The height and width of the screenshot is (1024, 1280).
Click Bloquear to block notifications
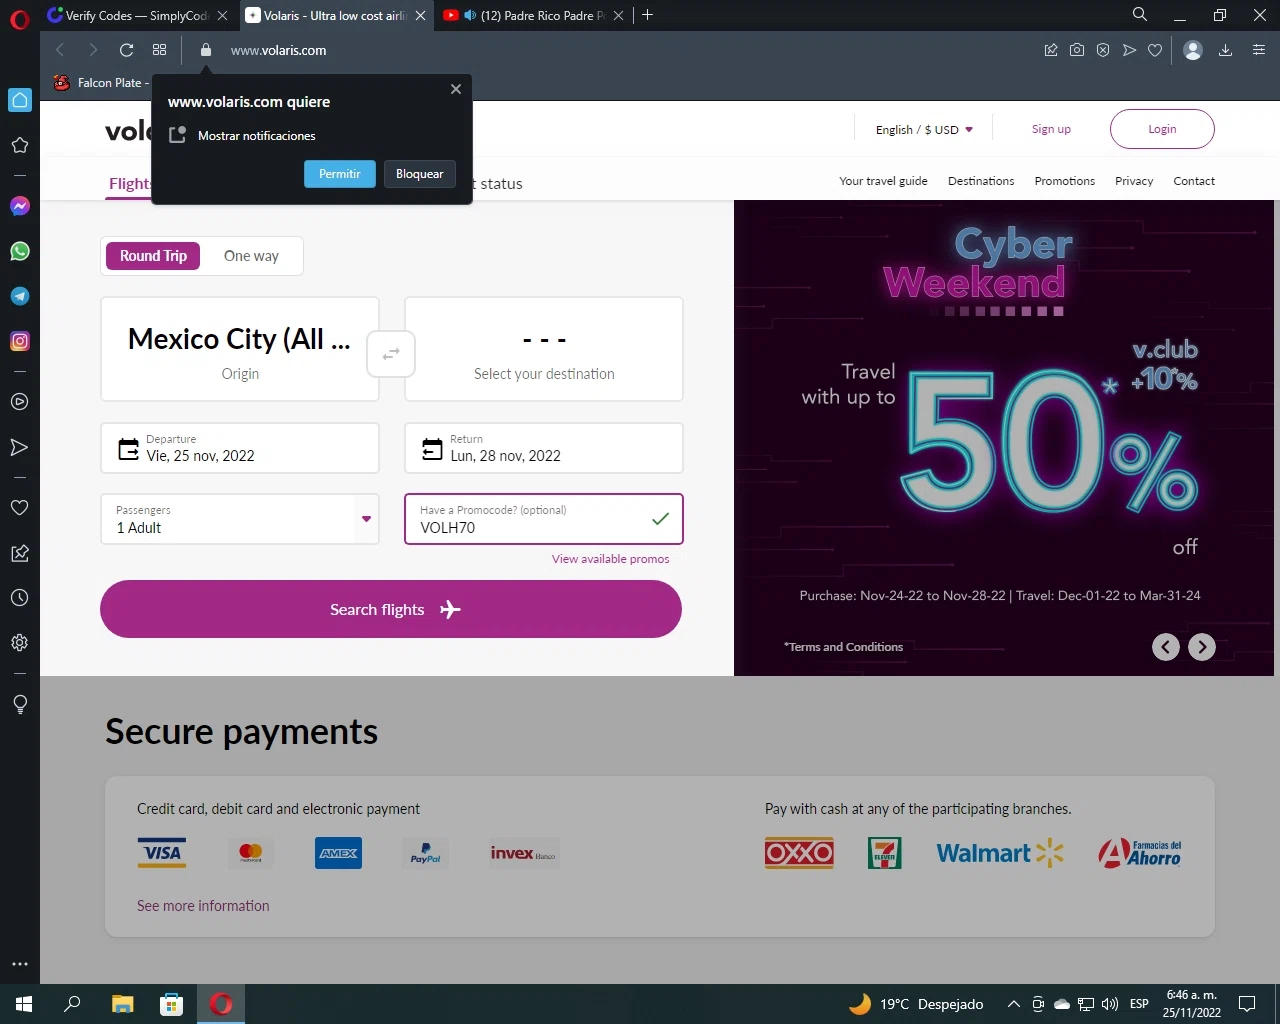click(420, 174)
